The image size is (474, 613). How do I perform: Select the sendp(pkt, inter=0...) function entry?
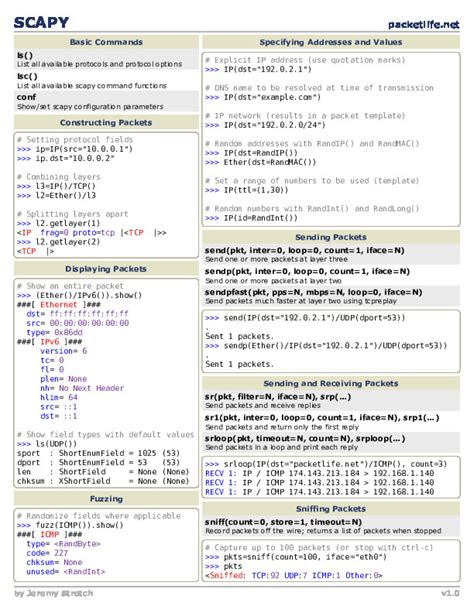point(331,276)
